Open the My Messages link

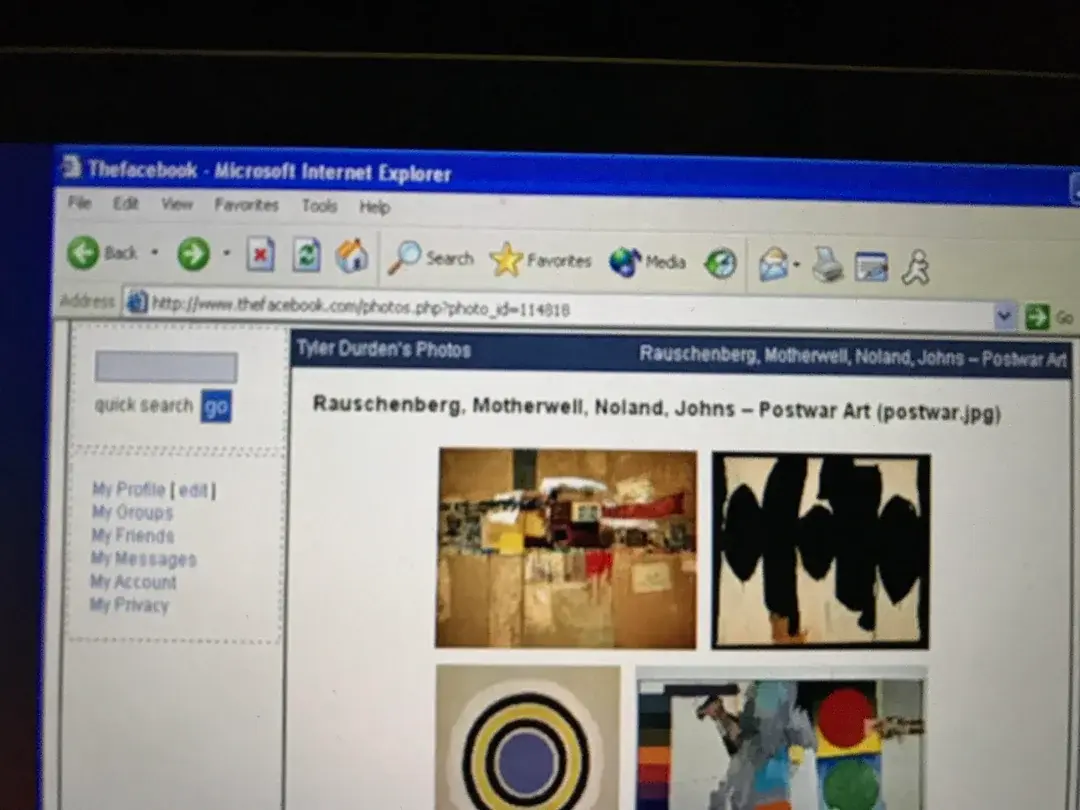click(x=143, y=559)
